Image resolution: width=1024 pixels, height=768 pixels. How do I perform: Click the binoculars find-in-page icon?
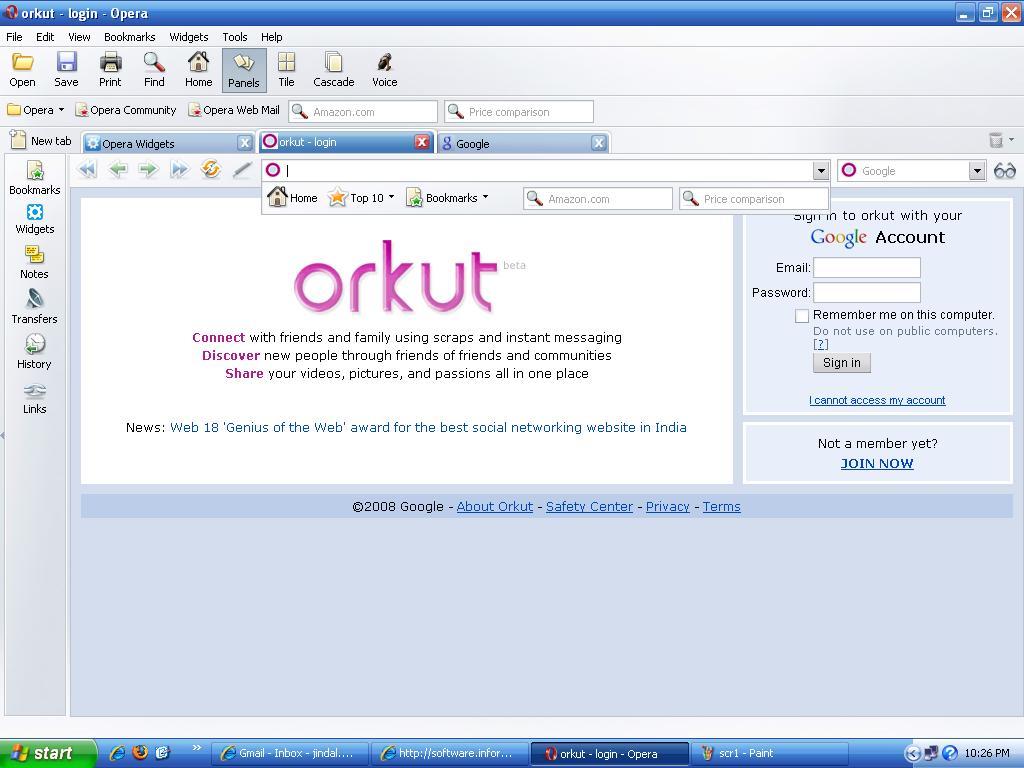1004,170
